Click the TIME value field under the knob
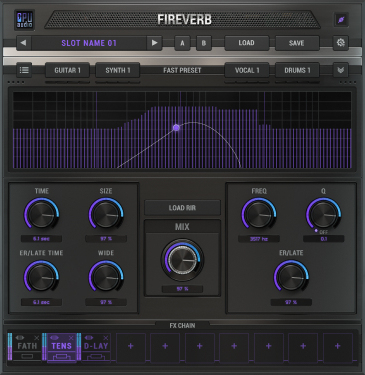This screenshot has height=375, width=365. (x=41, y=239)
